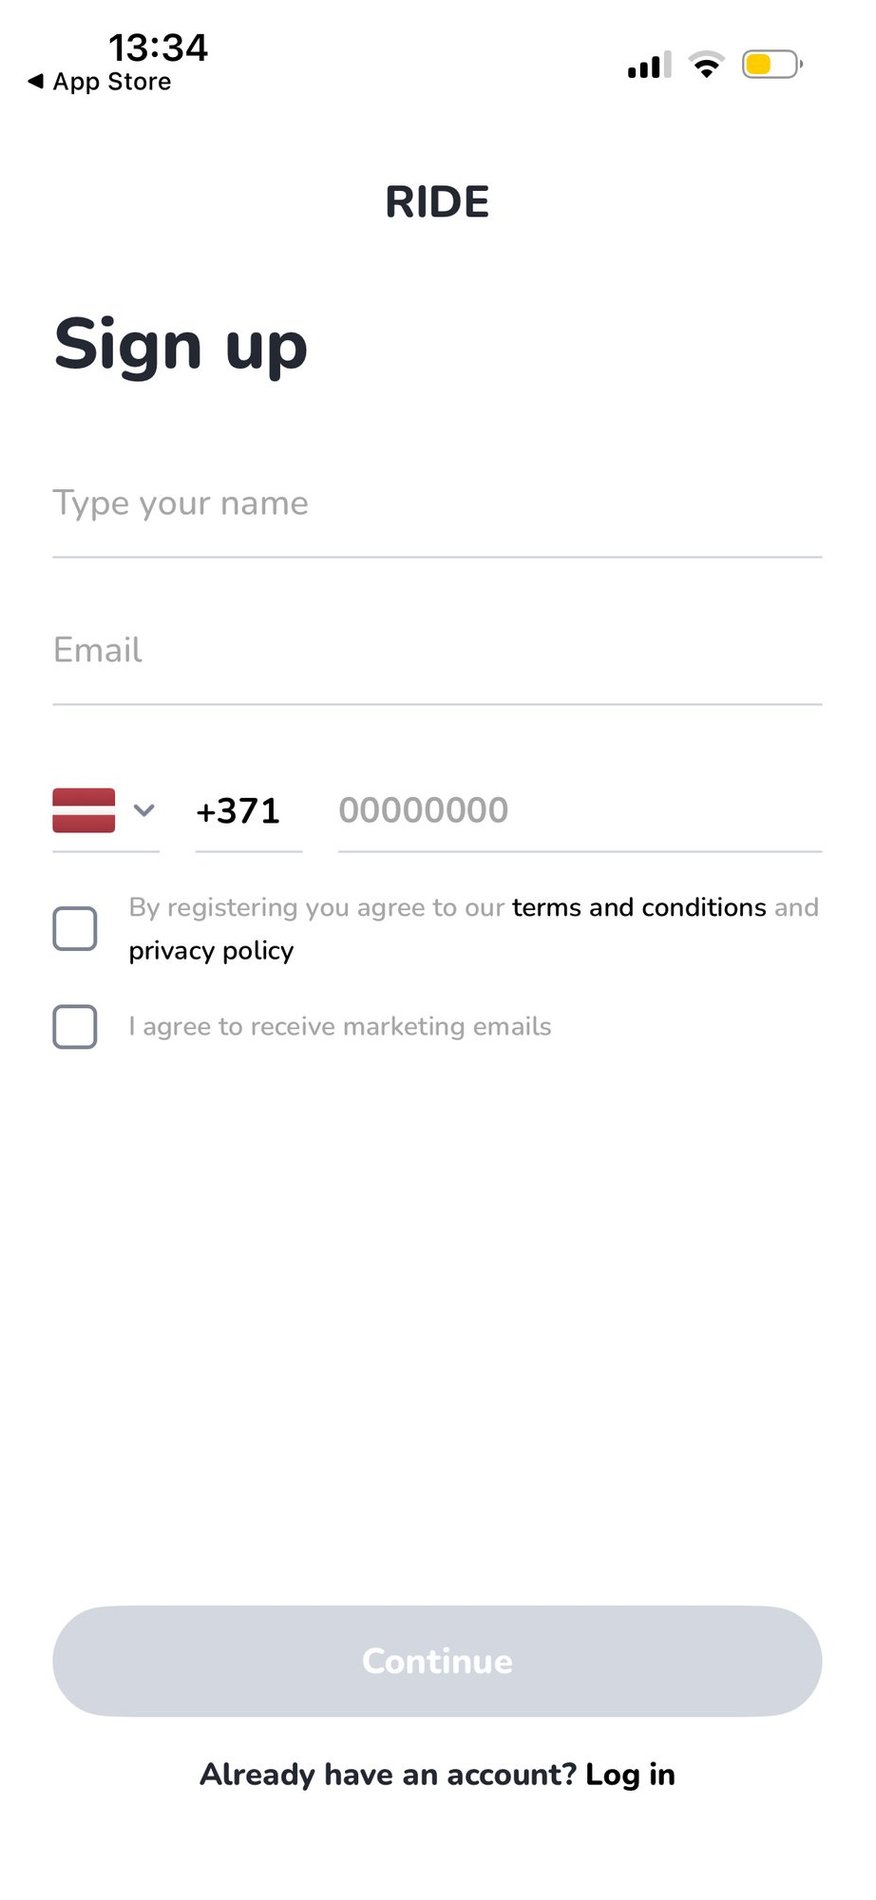This screenshot has height=1900, width=876.
Task: Tap the 13:34 clock in status bar
Action: [x=158, y=48]
